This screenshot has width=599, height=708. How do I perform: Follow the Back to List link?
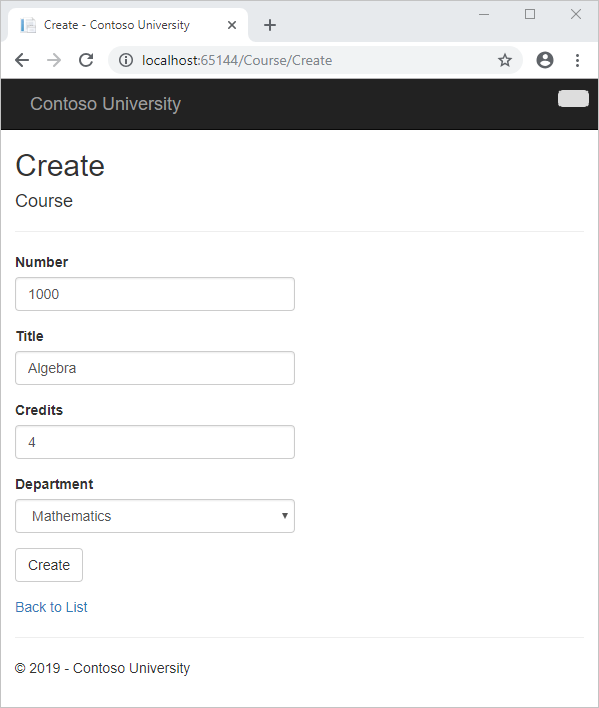pos(51,607)
